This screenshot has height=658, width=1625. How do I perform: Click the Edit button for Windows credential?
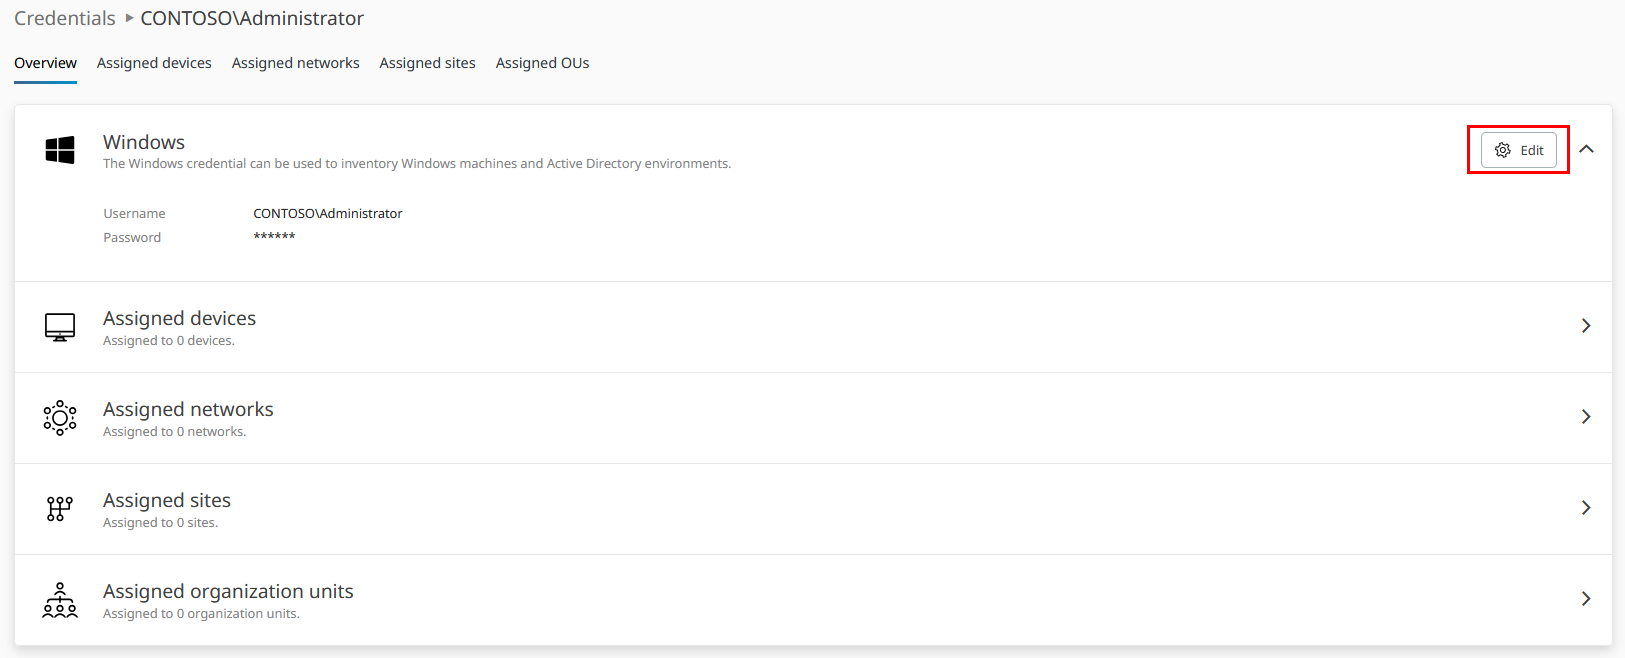tap(1518, 150)
